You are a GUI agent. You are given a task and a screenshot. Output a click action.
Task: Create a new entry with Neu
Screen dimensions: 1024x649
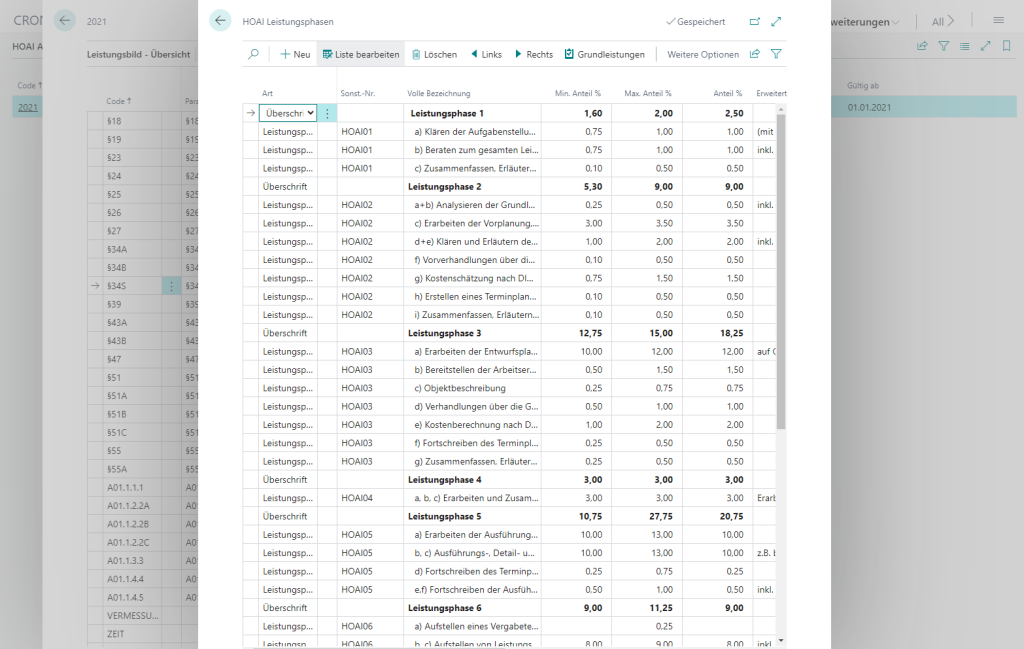(x=295, y=54)
